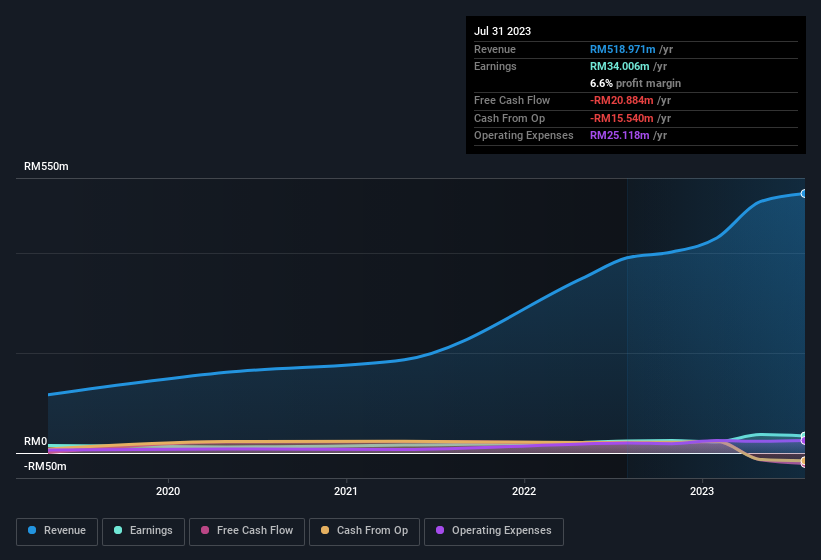Click the Revenue label in the tooltip
821x560 pixels.
point(495,49)
